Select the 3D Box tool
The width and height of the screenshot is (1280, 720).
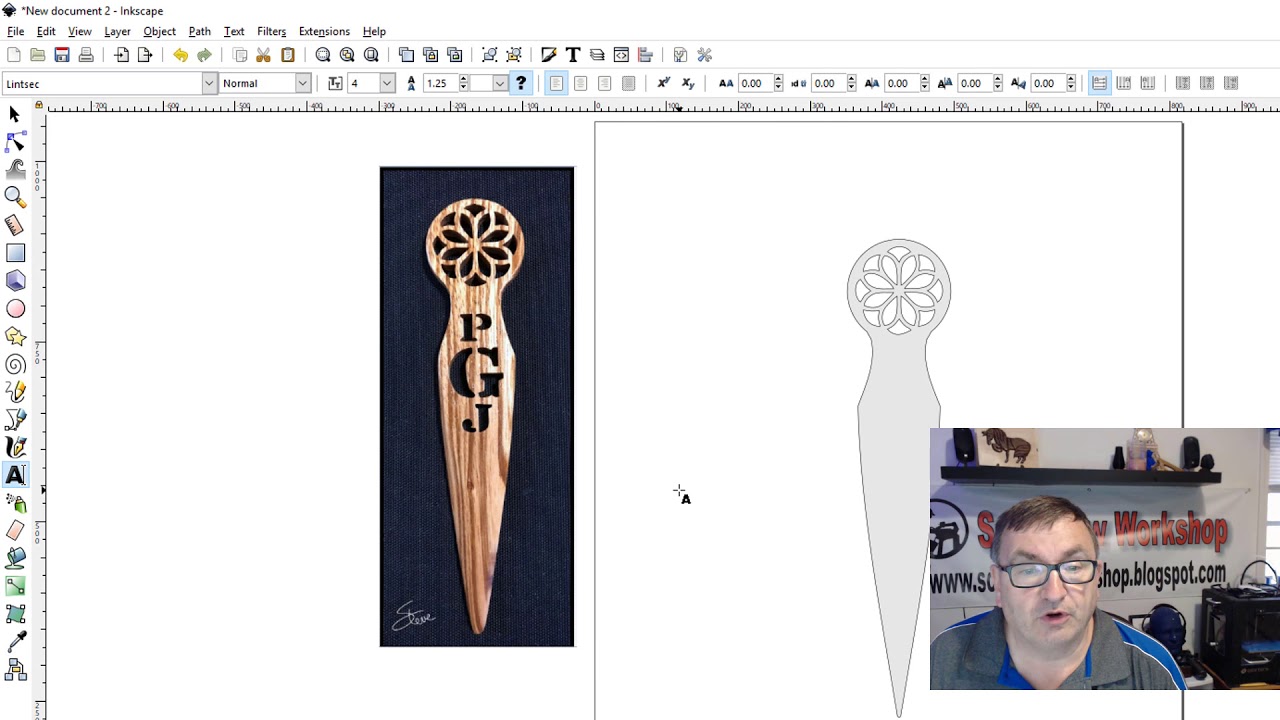click(15, 281)
